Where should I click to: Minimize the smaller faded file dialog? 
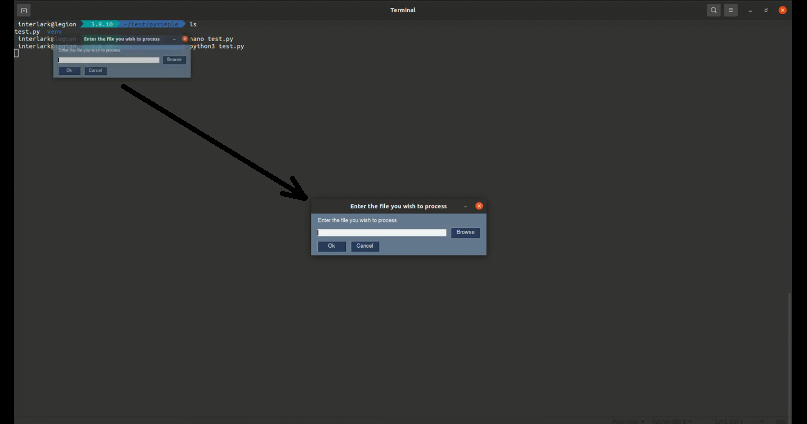coord(174,39)
